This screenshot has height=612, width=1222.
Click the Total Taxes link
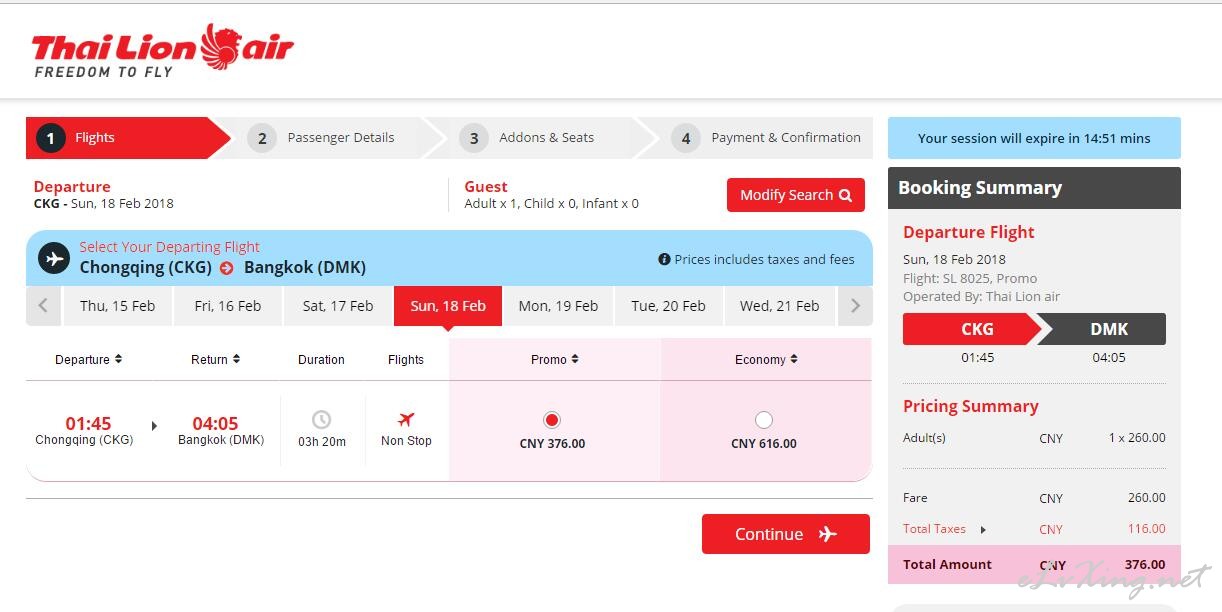pyautogui.click(x=934, y=529)
